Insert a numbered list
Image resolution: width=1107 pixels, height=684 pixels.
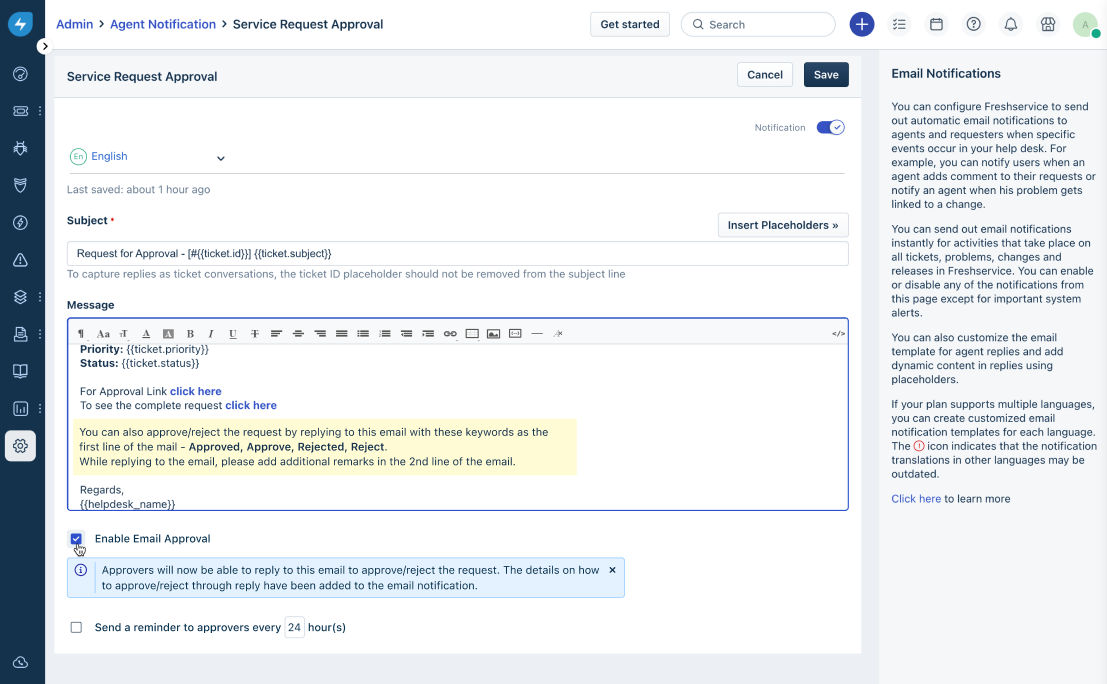click(x=385, y=334)
